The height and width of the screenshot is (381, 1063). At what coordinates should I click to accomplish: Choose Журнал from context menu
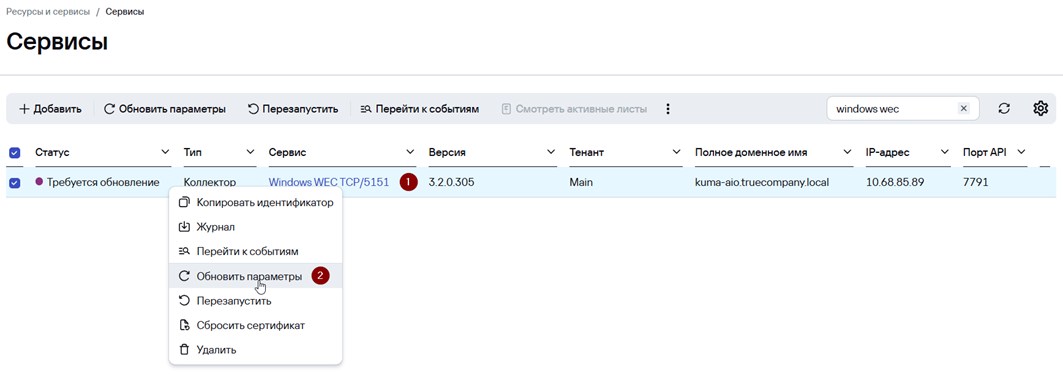pos(255,227)
